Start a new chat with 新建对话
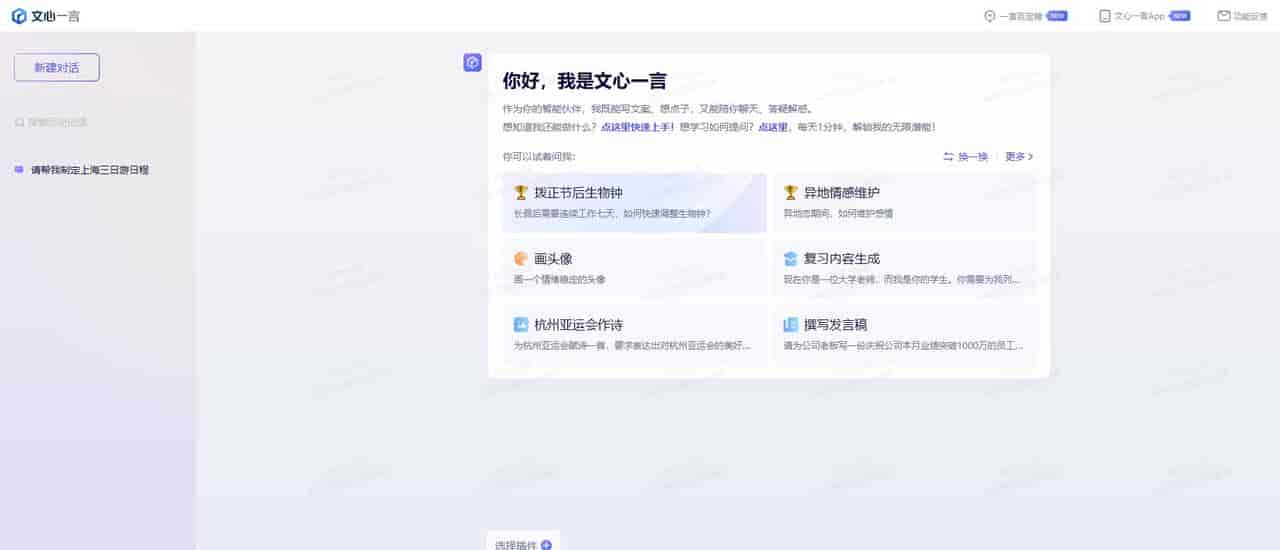Screen dimensions: 1280x550 pos(57,67)
